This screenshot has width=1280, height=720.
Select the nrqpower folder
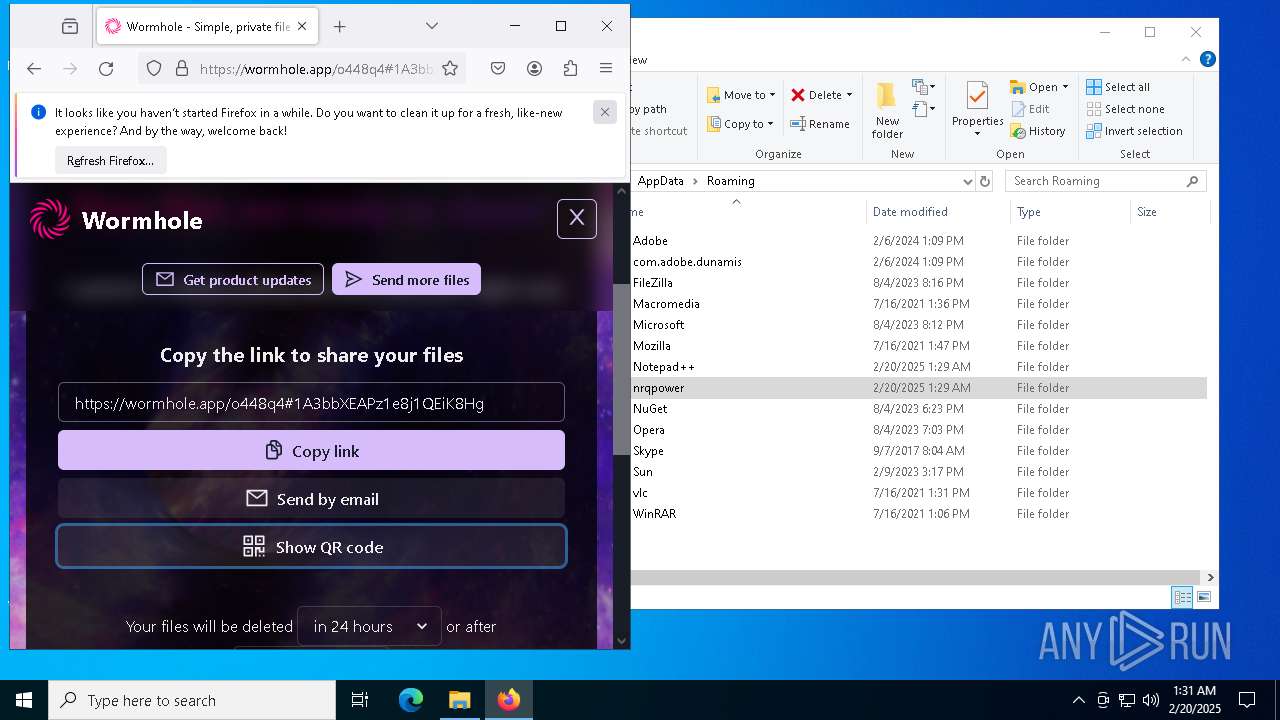pos(919,388)
